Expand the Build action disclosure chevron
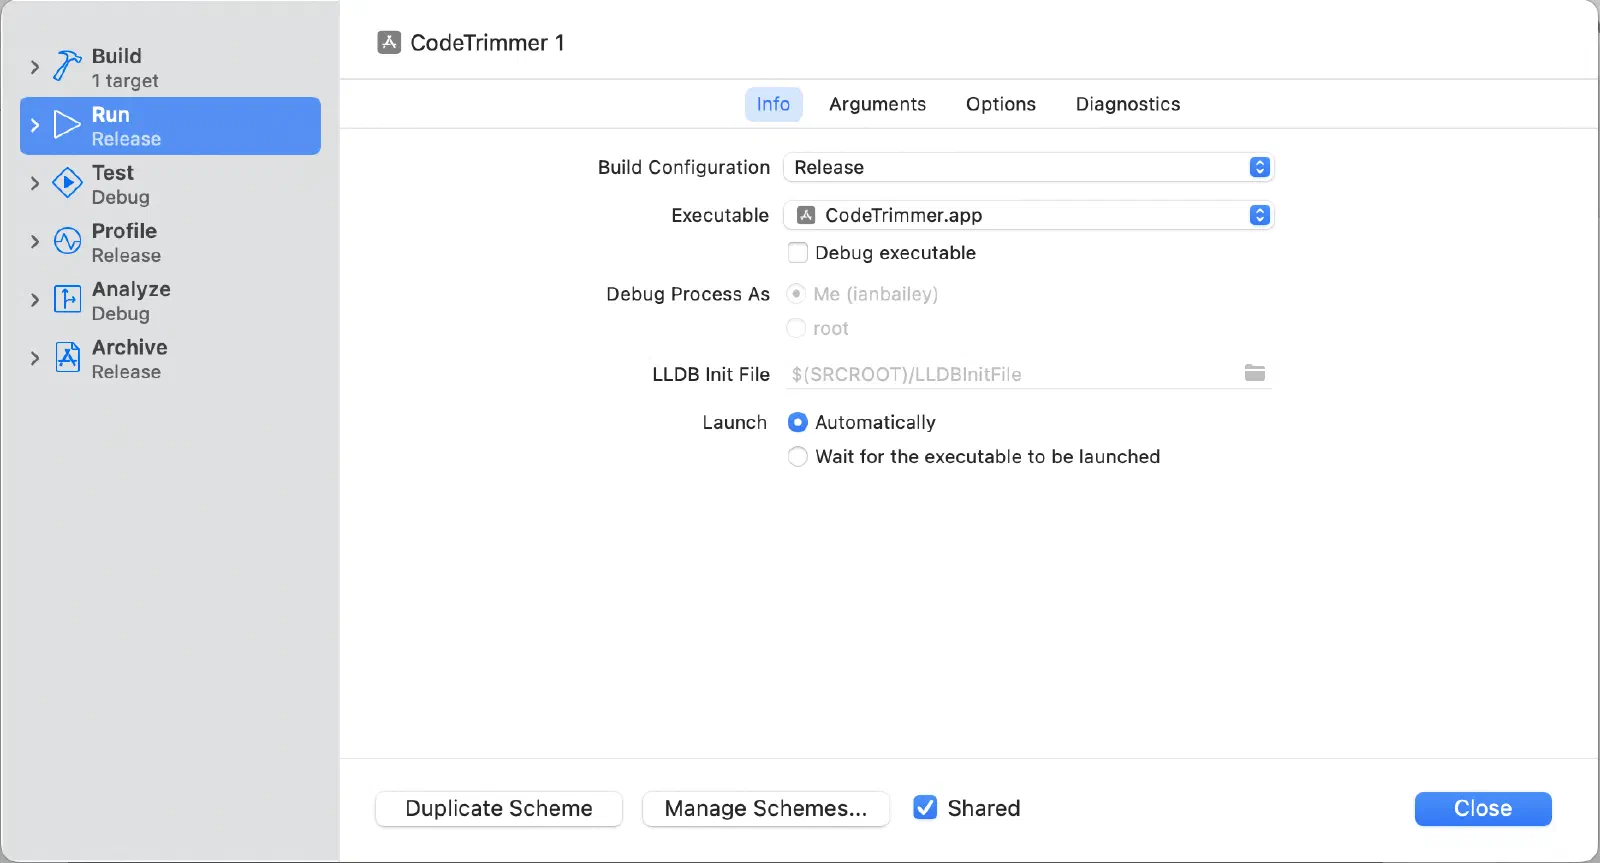The height and width of the screenshot is (863, 1600). pos(35,67)
